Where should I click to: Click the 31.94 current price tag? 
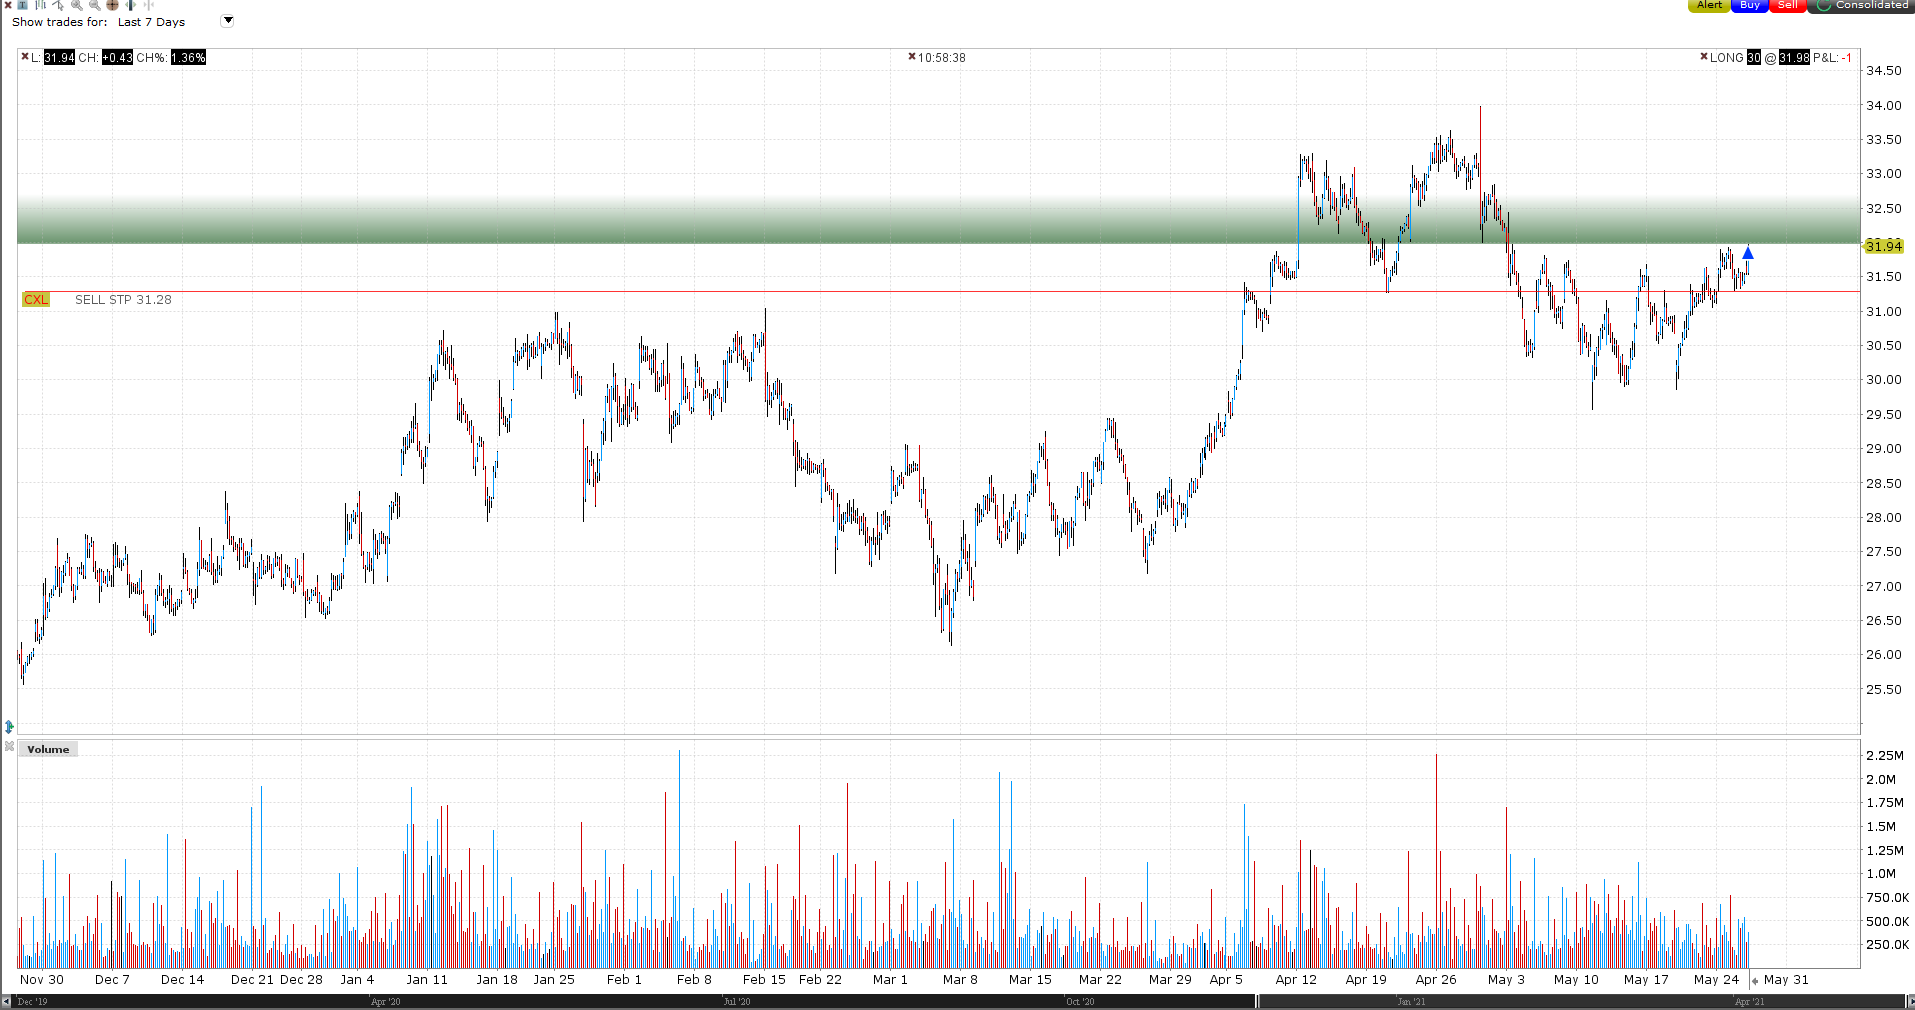pyautogui.click(x=1884, y=246)
